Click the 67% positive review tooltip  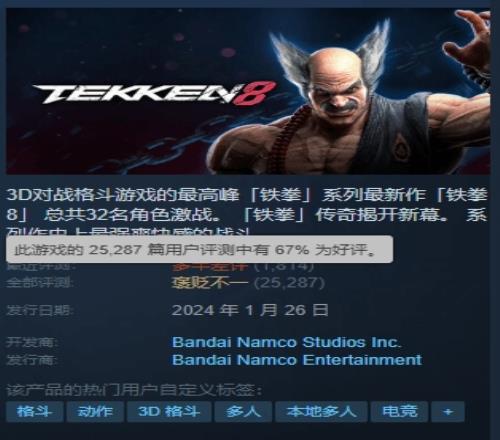(x=199, y=249)
